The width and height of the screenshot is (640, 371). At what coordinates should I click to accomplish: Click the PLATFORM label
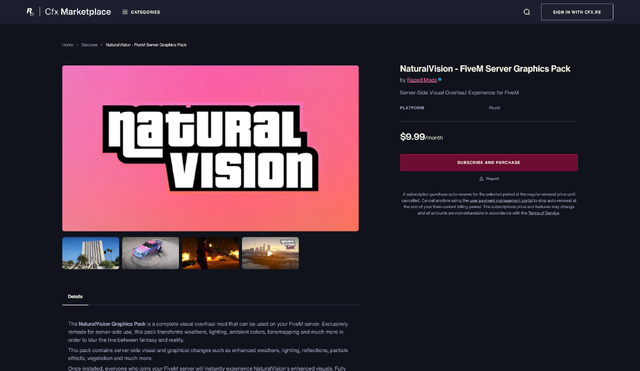click(x=412, y=108)
